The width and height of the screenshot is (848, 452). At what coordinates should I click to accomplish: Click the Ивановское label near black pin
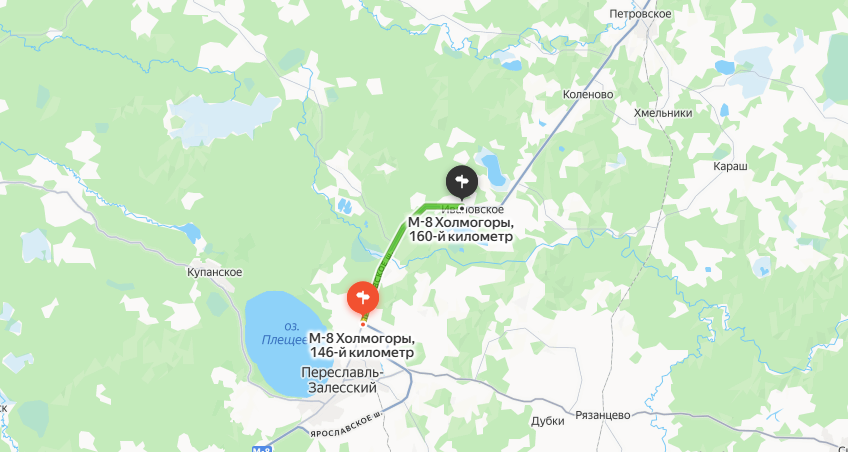[473, 209]
